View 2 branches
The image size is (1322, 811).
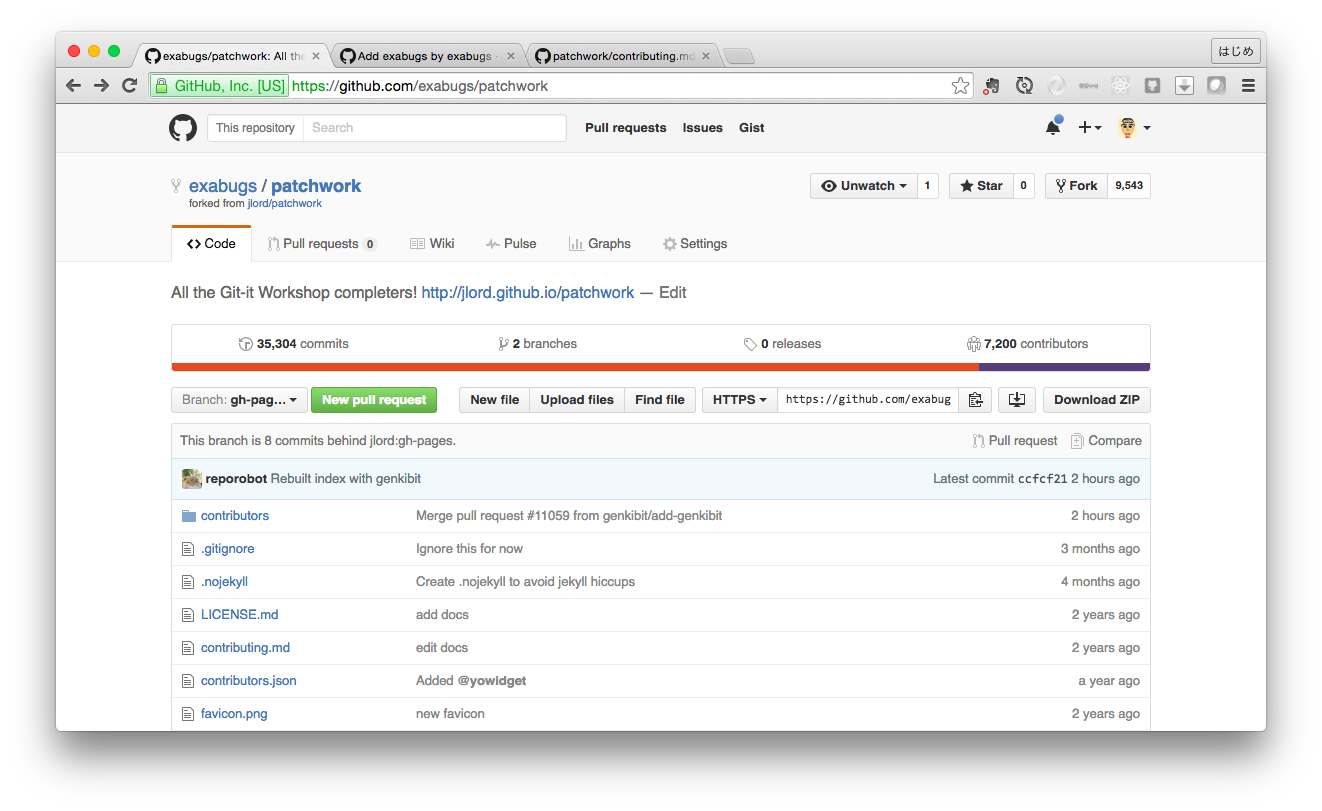coord(538,344)
